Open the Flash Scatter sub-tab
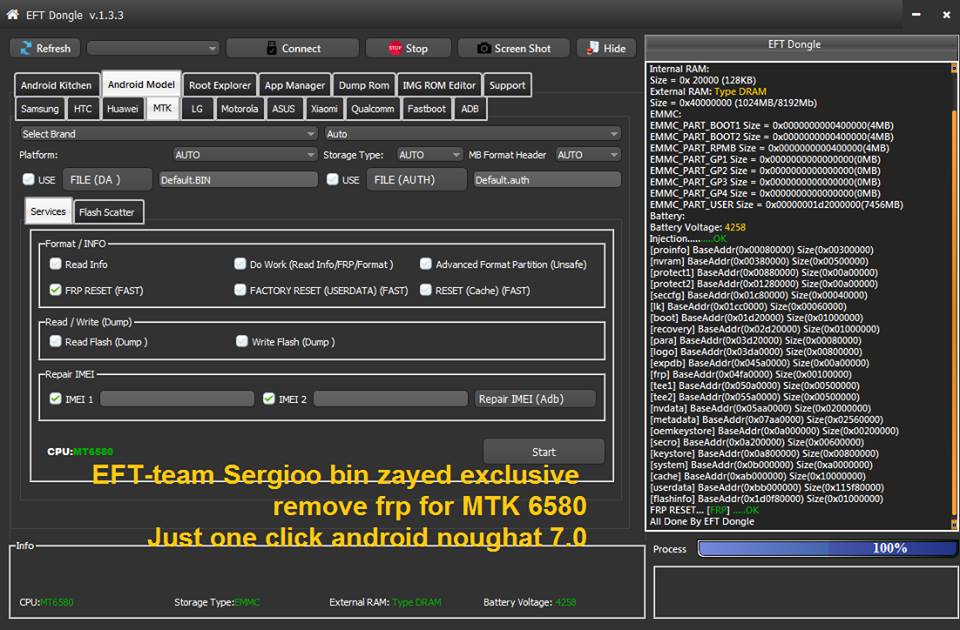 click(107, 212)
